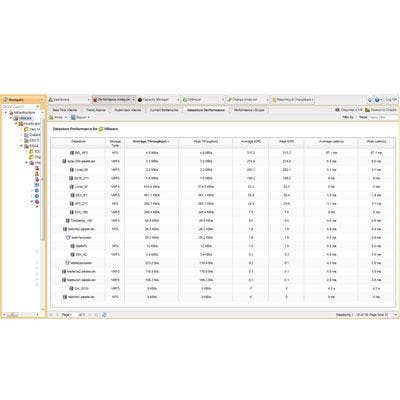The width and height of the screenshot is (400, 400).
Task: Click the Log Off link
Action: 391,100
